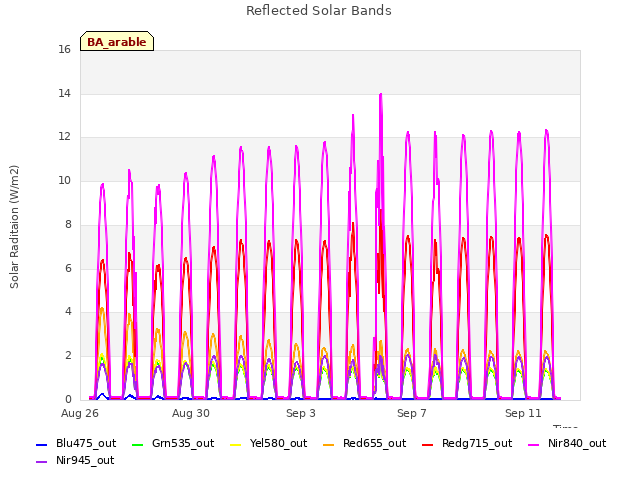Click the Sep 11 x-axis tick label
This screenshot has width=640, height=480.
click(523, 413)
